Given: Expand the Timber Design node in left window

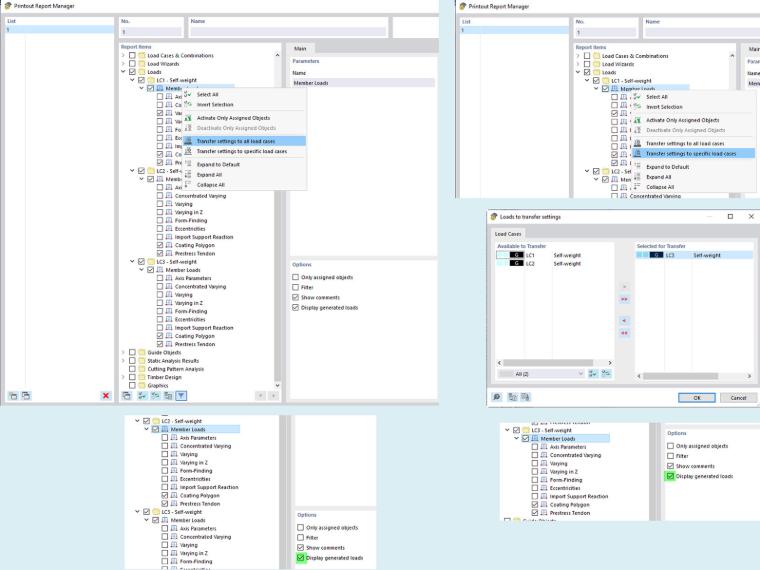Looking at the screenshot, I should point(123,377).
